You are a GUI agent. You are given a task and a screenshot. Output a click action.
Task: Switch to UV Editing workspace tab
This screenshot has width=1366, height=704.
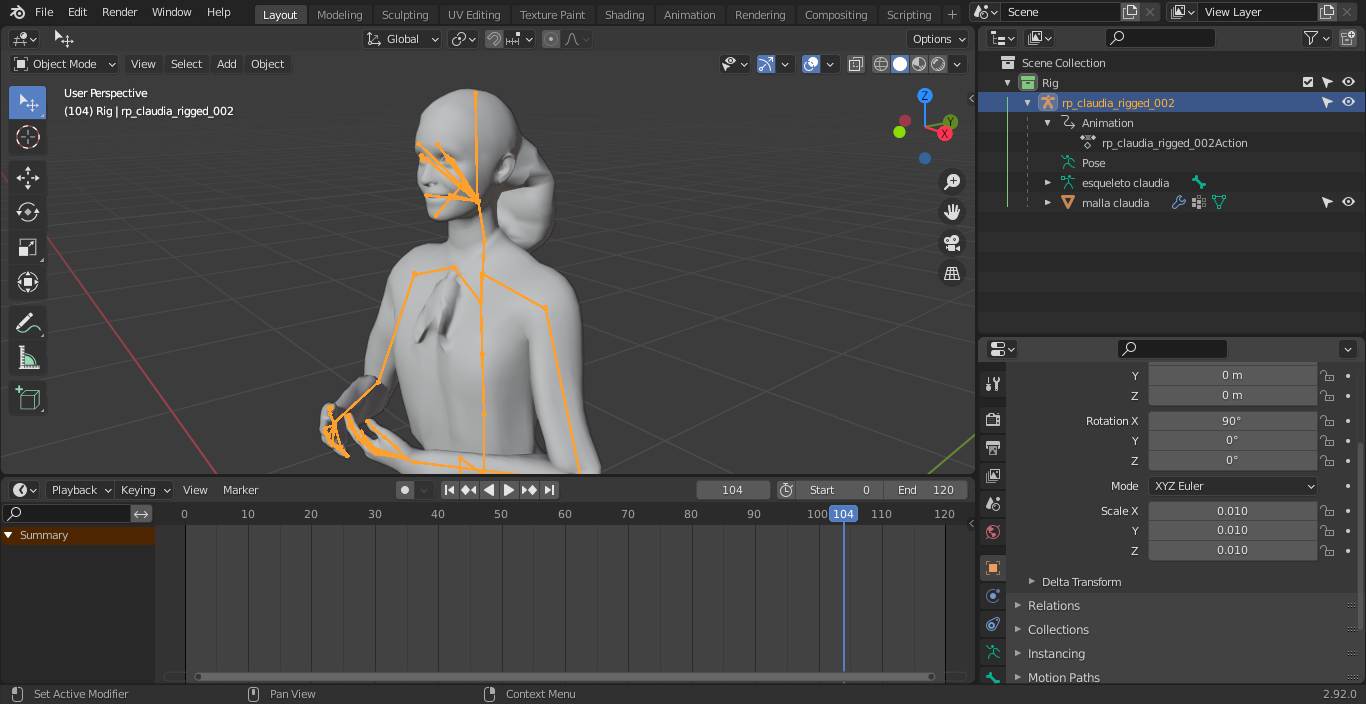coord(474,15)
